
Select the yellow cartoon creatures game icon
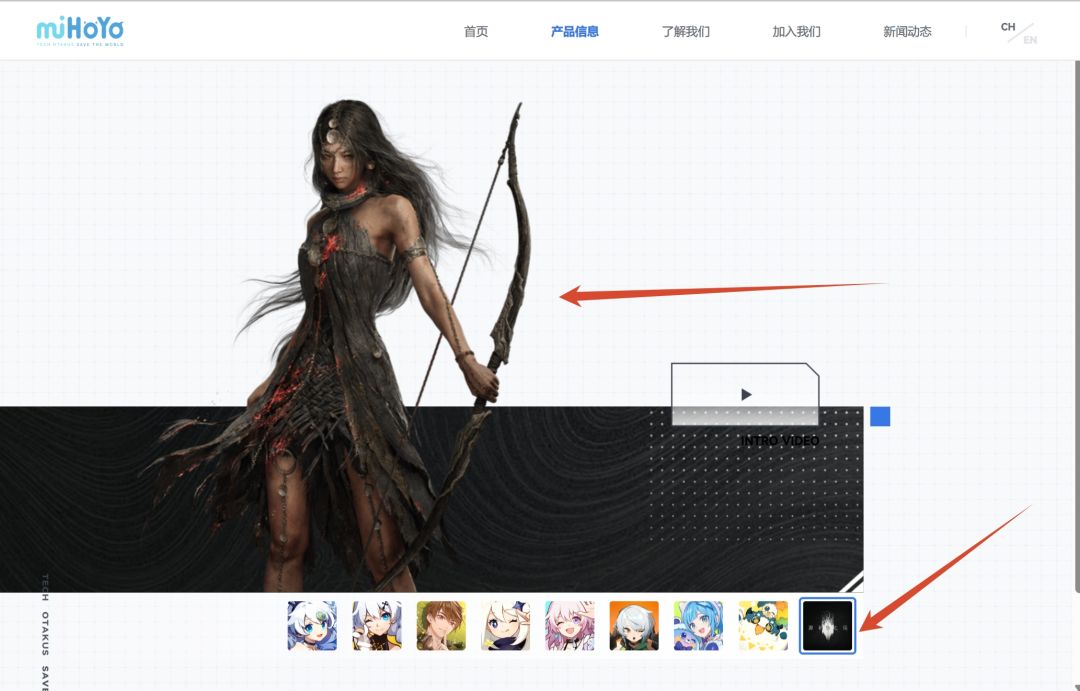[x=763, y=626]
